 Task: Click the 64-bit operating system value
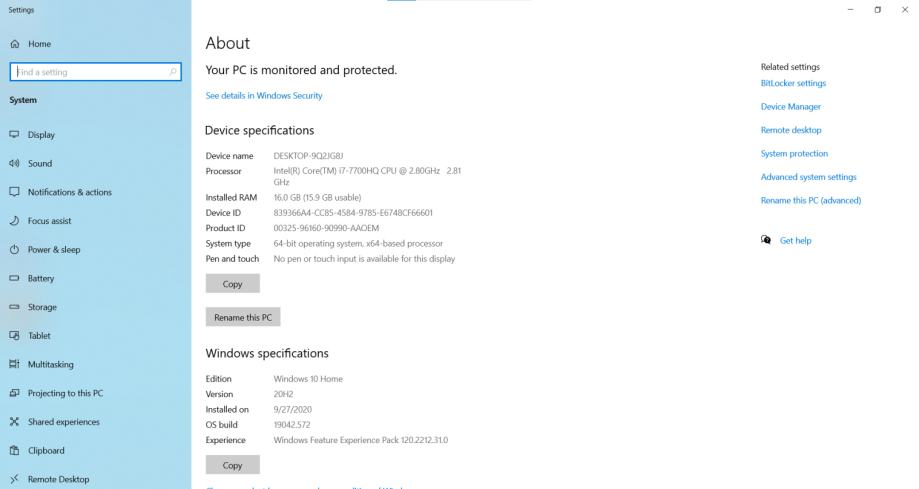tap(358, 243)
